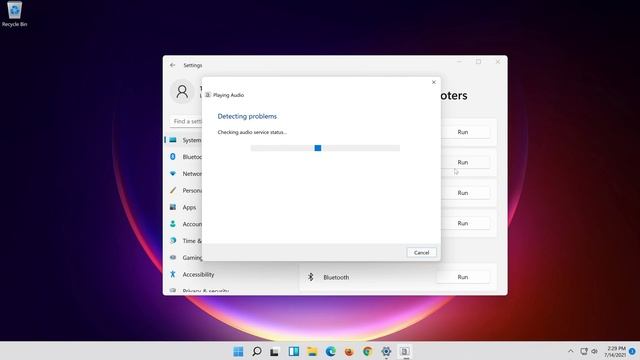This screenshot has width=640, height=360.
Task: Launch Firefox from taskbar
Action: pyautogui.click(x=349, y=351)
